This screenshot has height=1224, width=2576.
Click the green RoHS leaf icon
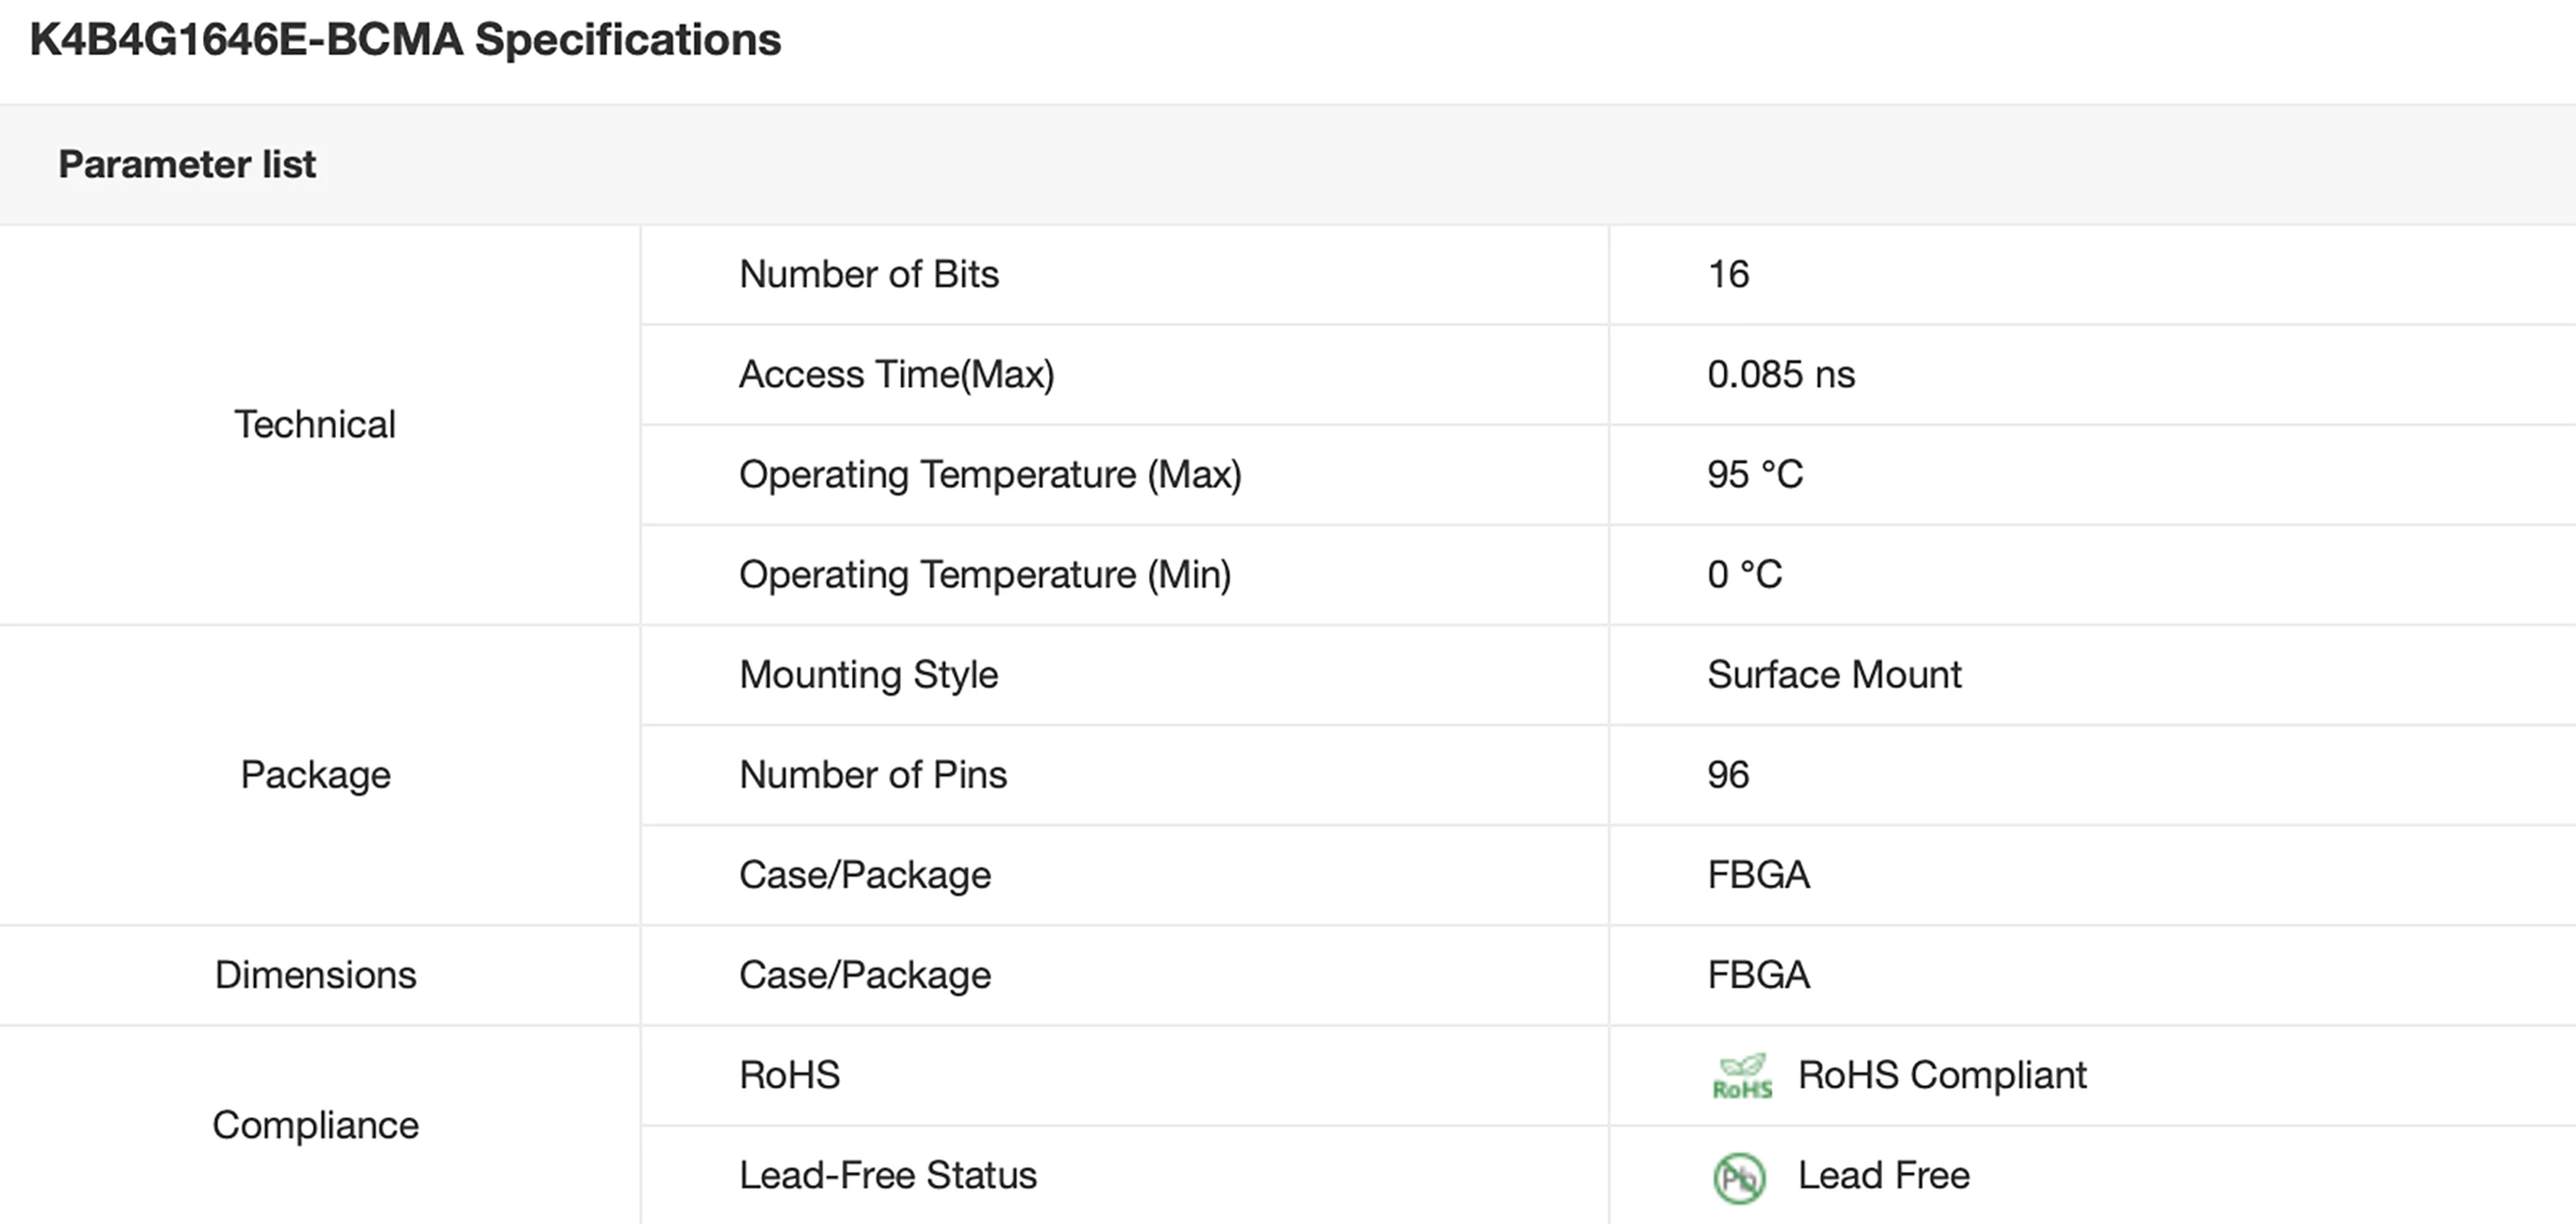tap(1741, 1077)
